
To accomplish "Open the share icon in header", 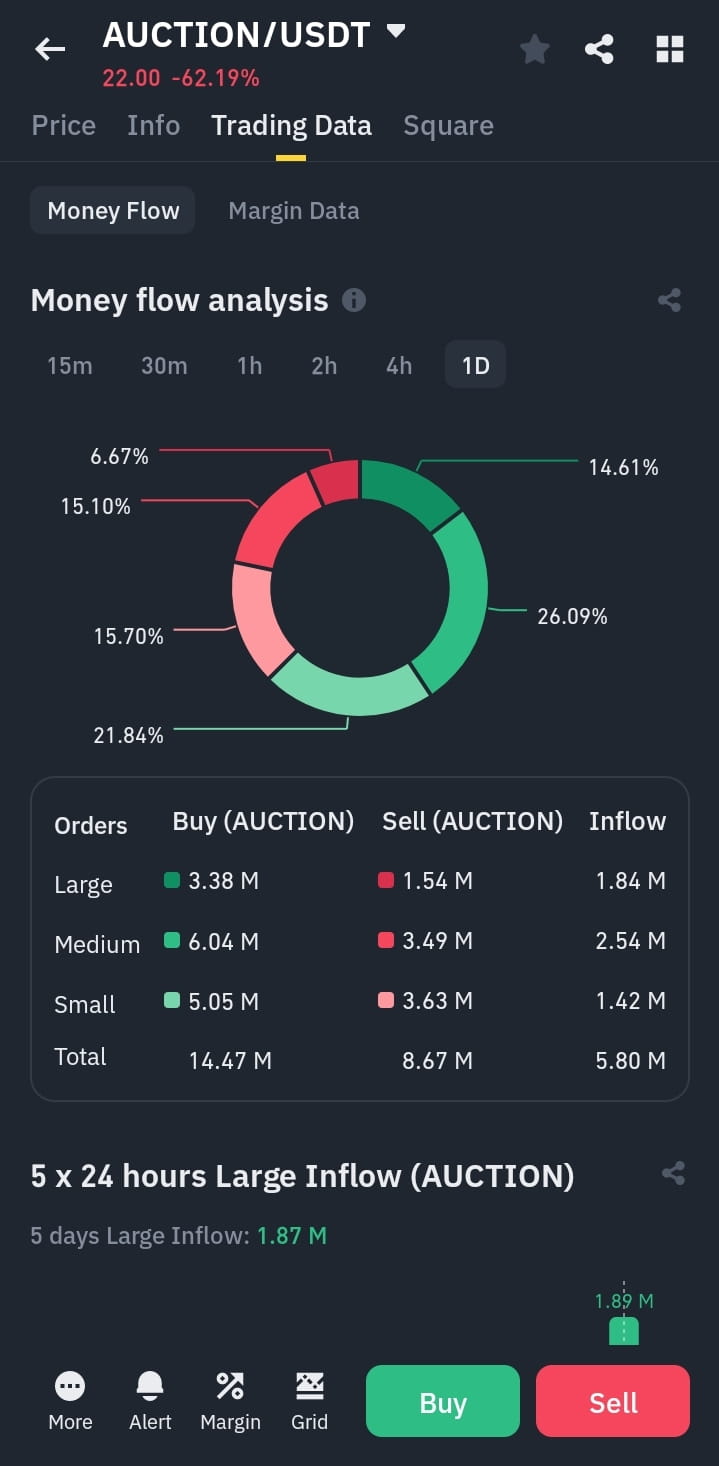I will (x=599, y=48).
